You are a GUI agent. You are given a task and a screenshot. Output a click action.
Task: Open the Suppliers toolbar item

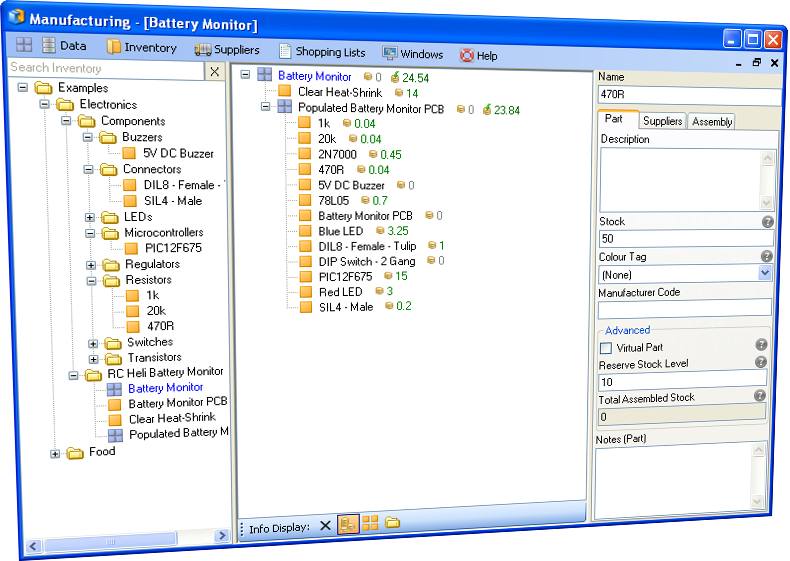227,49
